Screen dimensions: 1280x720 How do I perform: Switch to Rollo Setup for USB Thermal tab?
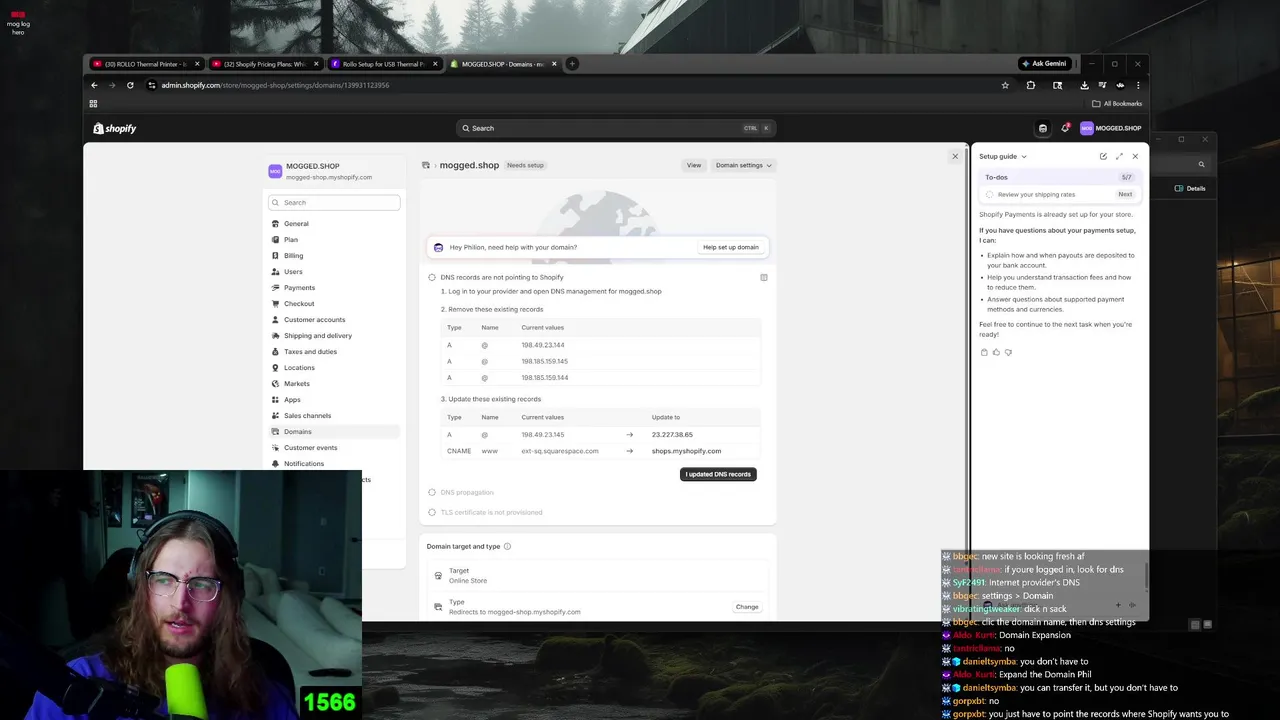384,64
